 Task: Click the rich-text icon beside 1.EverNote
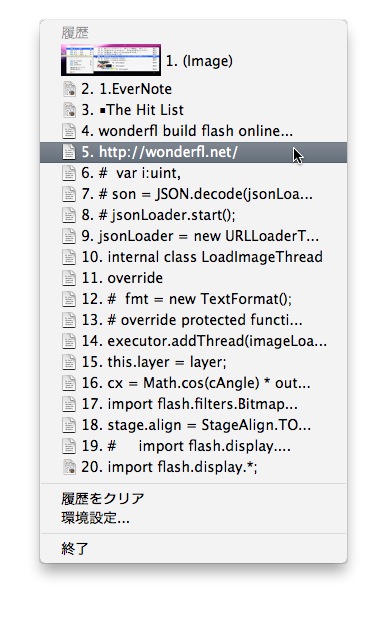tap(69, 89)
